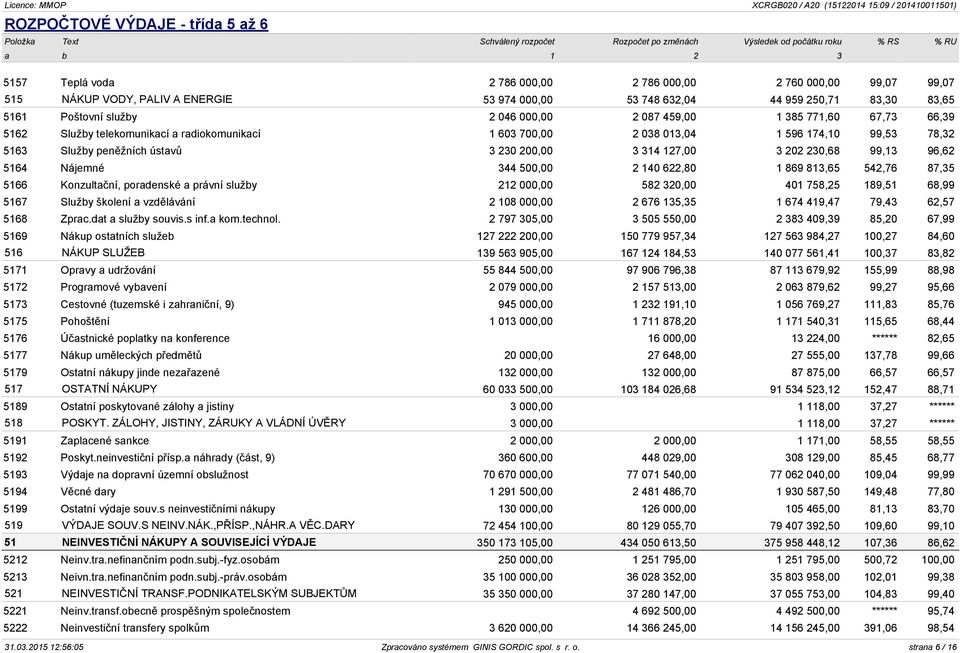
Task: Select Zprac.dat a služby souvis.s inf.a kom.technol.
Action: 170,219
